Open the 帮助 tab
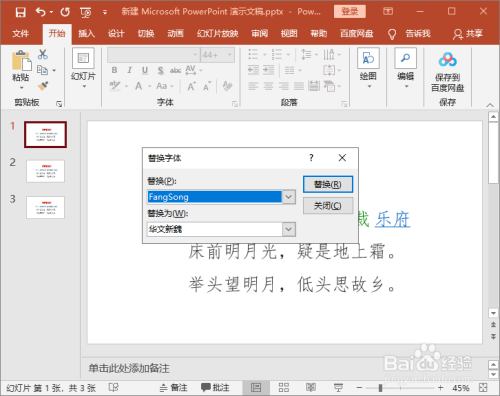Image resolution: width=500 pixels, height=396 pixels. click(319, 34)
